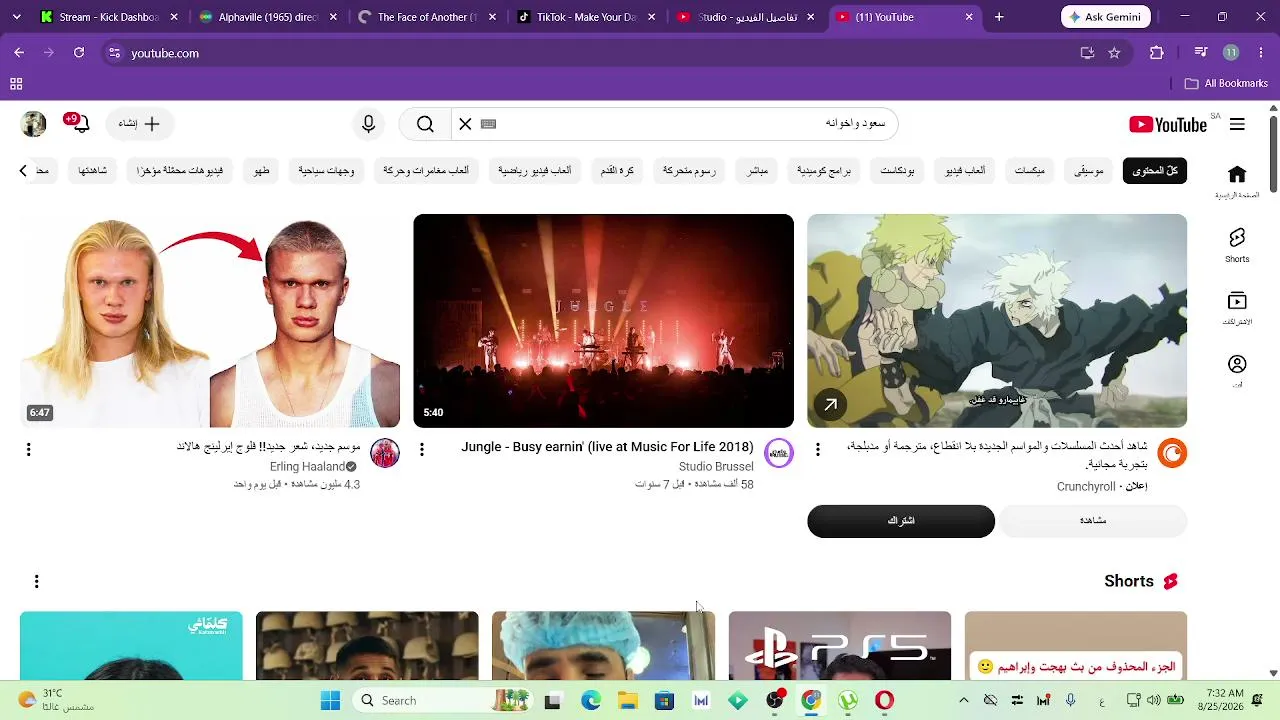Go to Home in the sidebar
1280x720 pixels.
coord(1237,181)
